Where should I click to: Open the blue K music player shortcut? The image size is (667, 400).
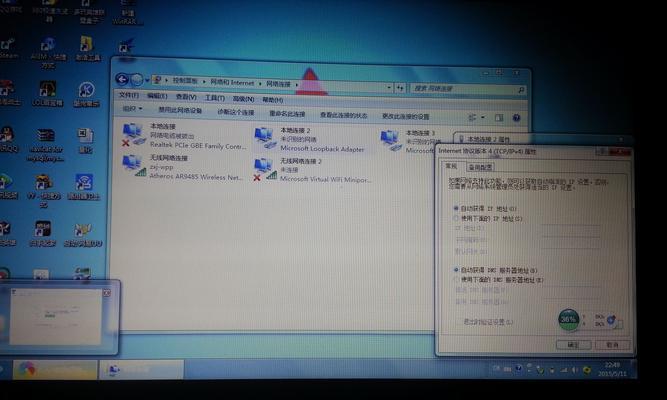(x=86, y=94)
